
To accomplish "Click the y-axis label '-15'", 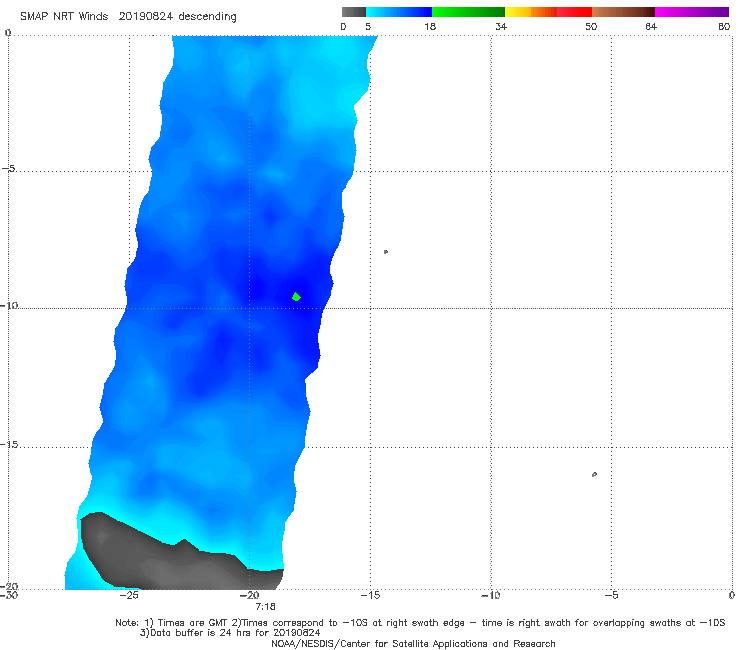I will pyautogui.click(x=9, y=445).
